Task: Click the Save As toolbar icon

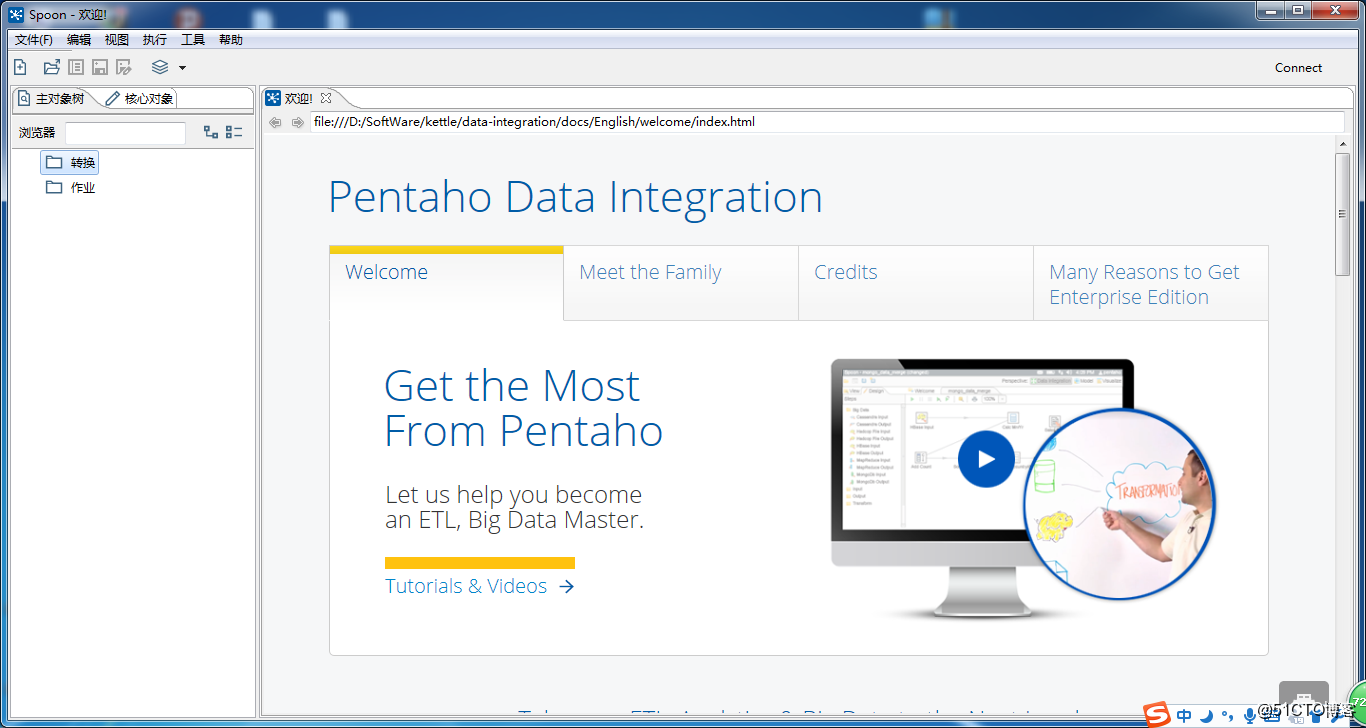Action: (124, 67)
